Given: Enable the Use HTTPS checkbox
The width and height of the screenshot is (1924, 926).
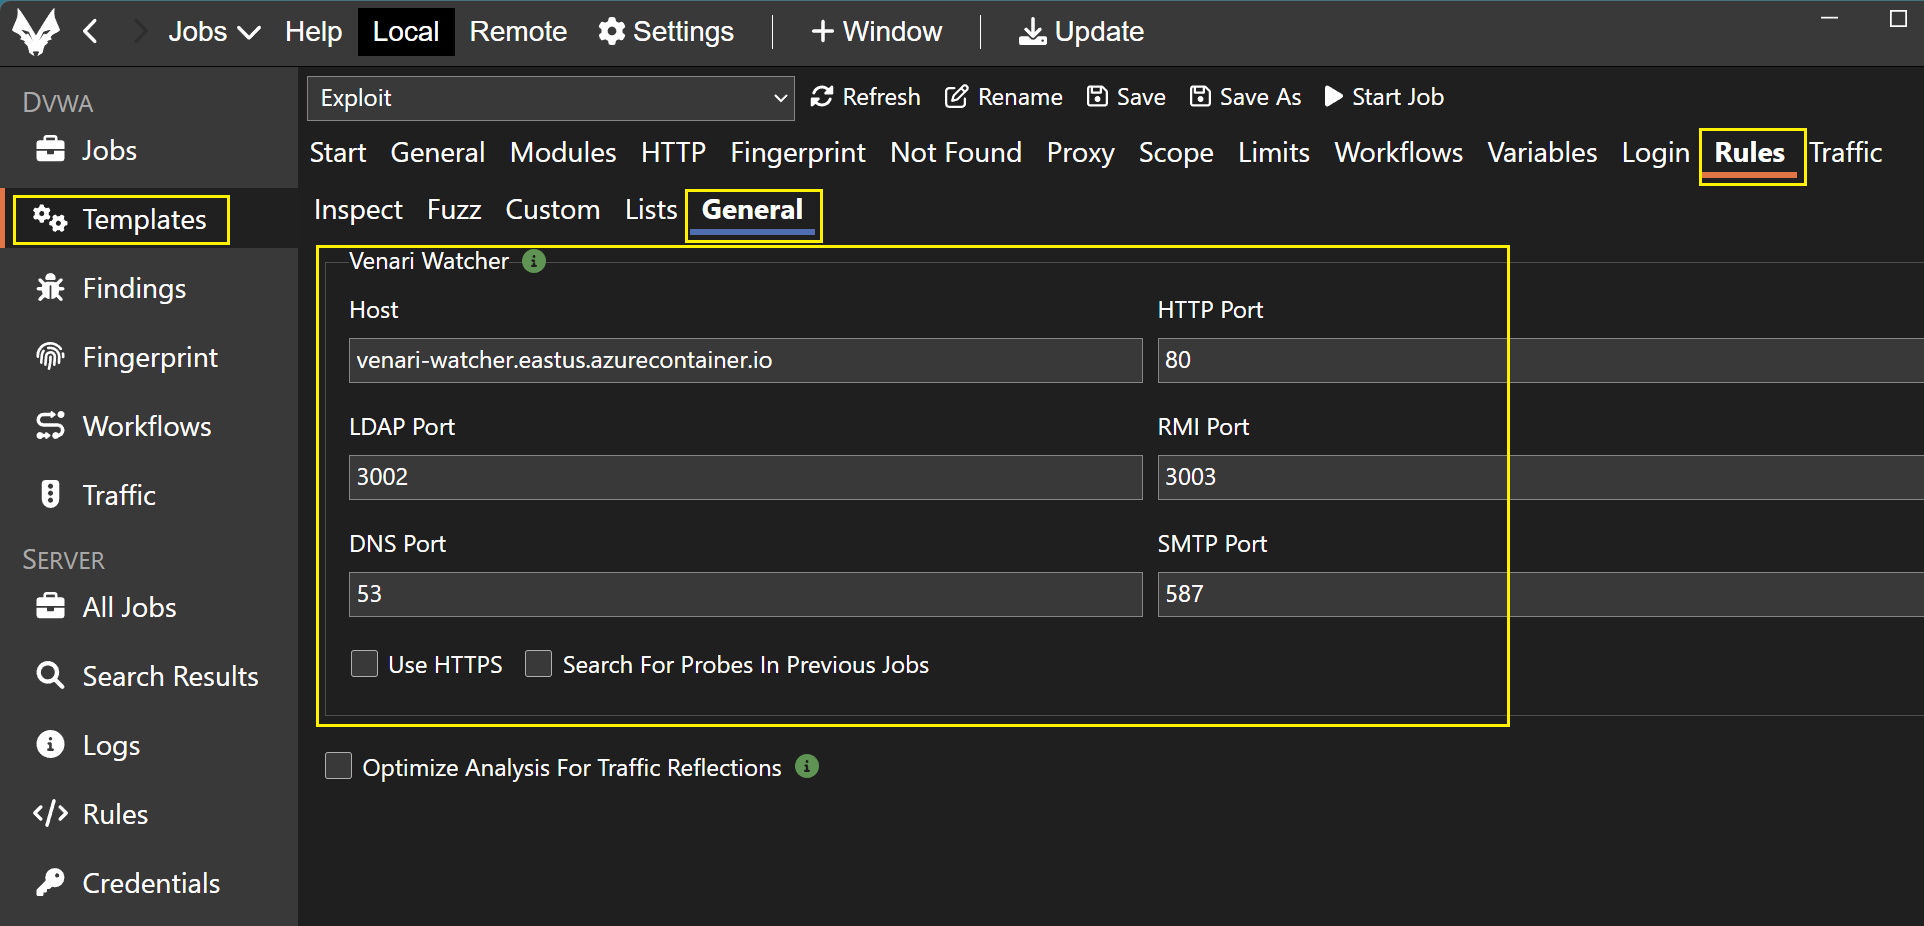Looking at the screenshot, I should coord(364,664).
